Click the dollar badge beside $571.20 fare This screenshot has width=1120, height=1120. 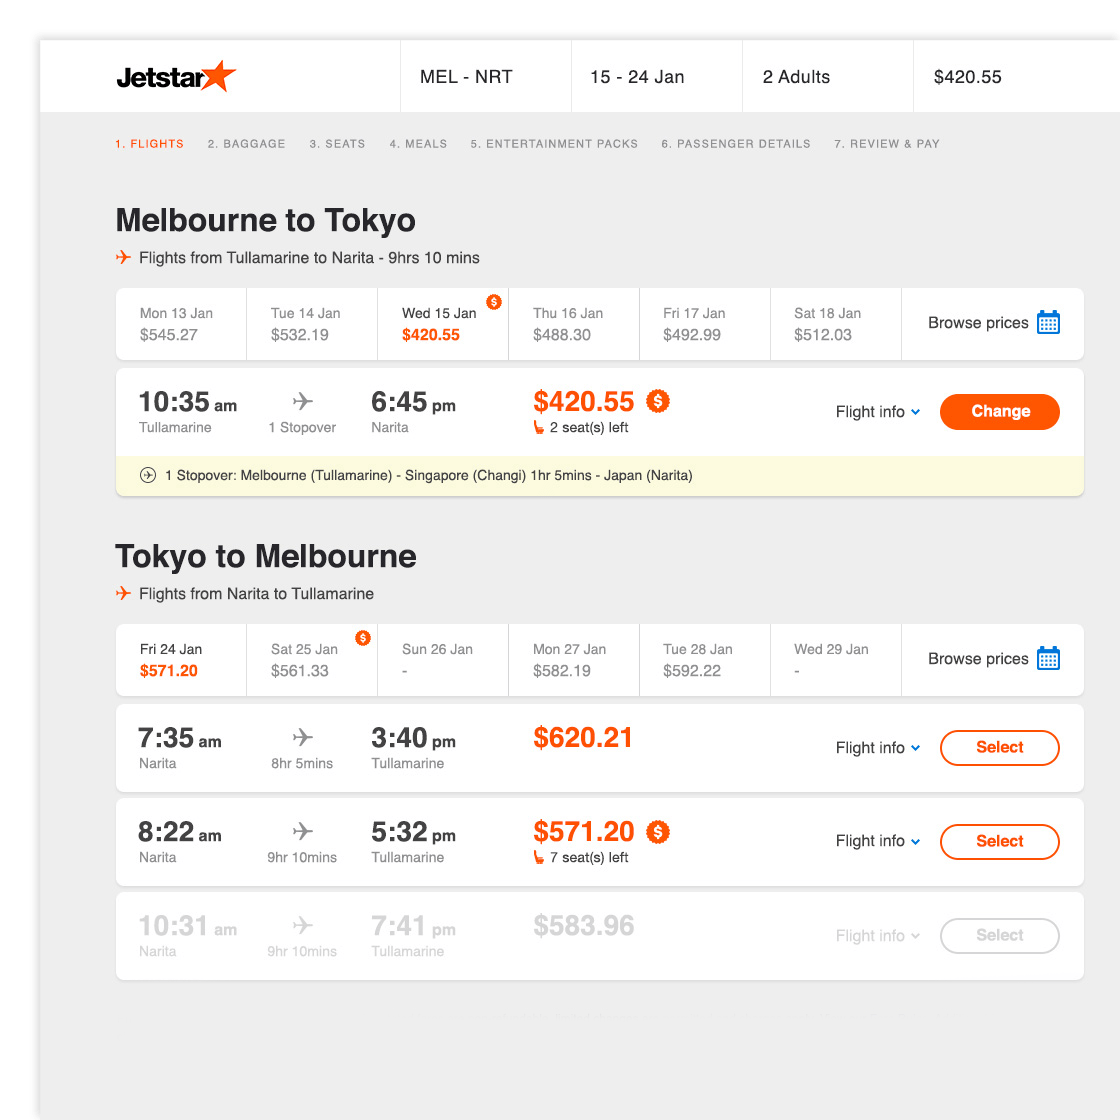point(658,831)
